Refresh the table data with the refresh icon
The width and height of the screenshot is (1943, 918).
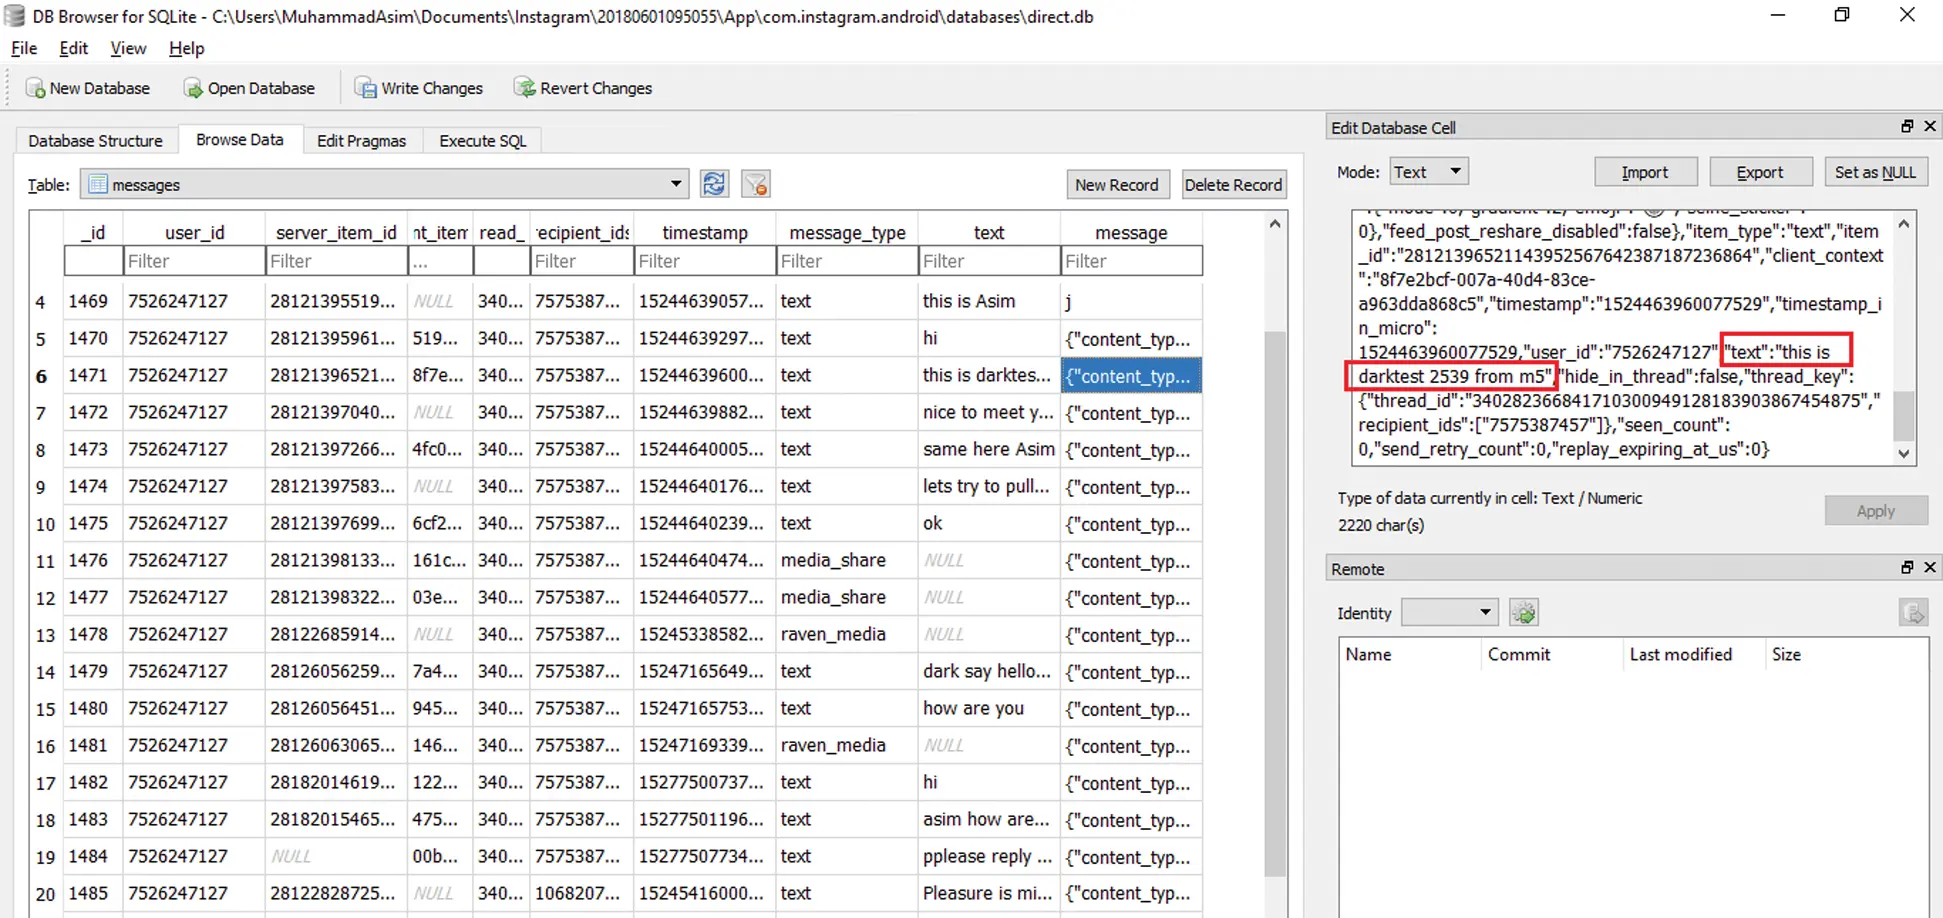tap(714, 184)
